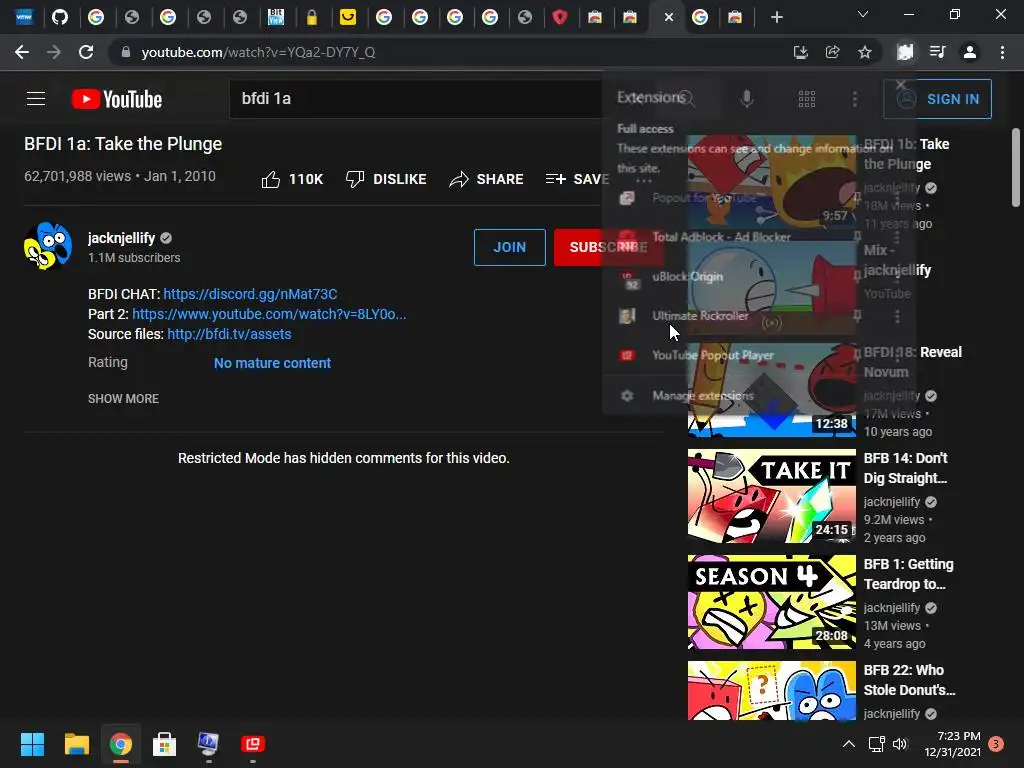Image resolution: width=1024 pixels, height=768 pixels.
Task: Like the video with thumbs up
Action: click(292, 179)
